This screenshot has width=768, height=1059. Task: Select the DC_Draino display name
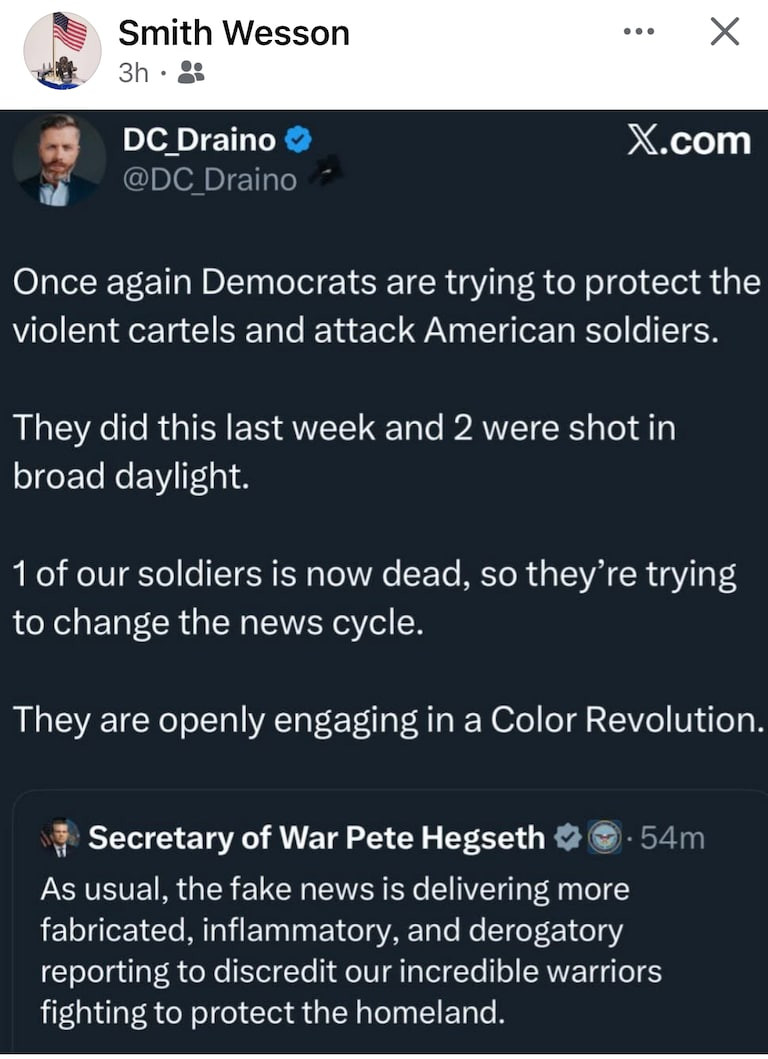coord(199,142)
